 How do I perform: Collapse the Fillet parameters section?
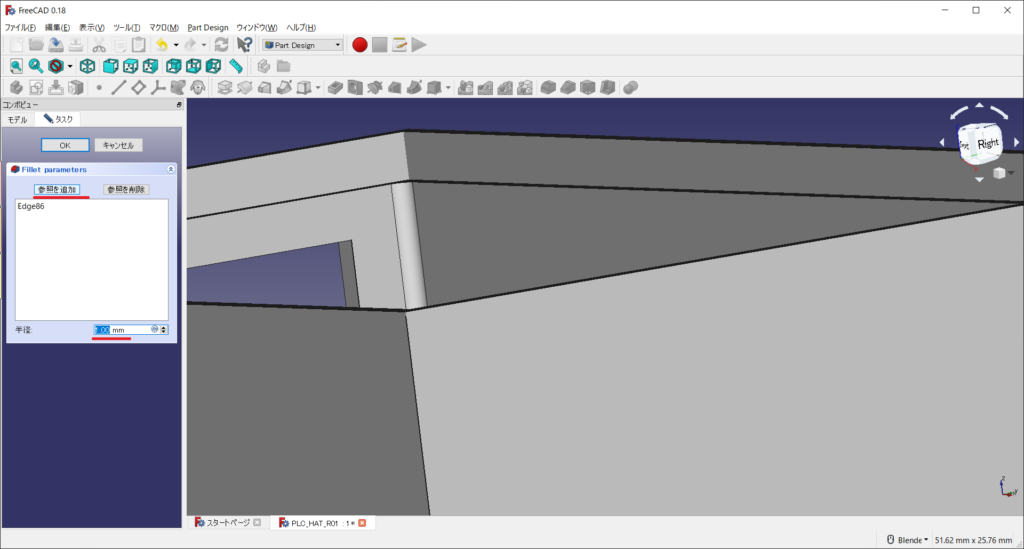170,169
